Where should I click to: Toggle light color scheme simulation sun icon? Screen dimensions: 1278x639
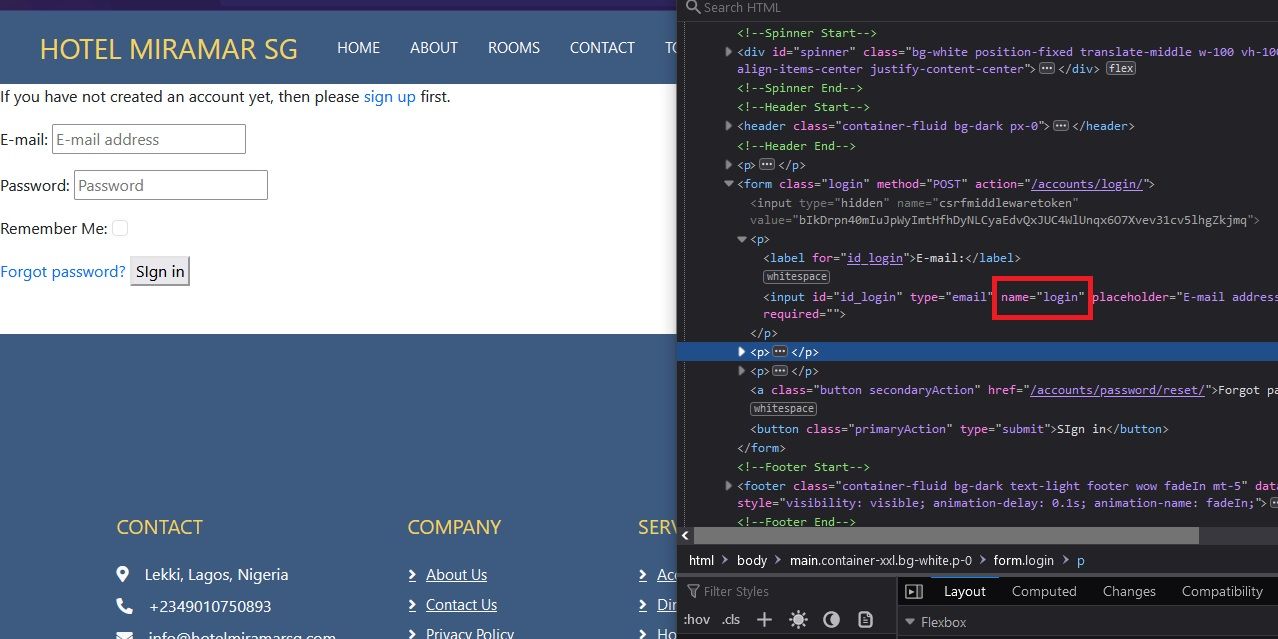[x=797, y=619]
